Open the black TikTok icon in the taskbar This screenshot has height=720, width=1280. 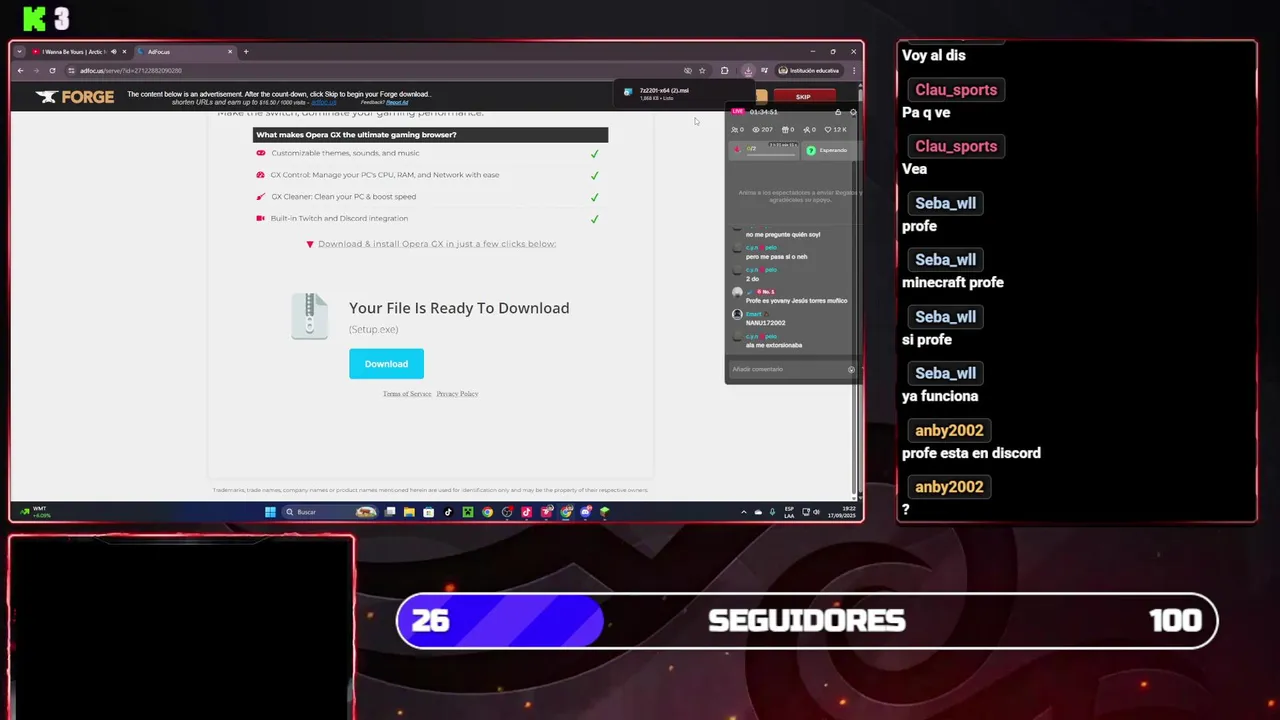pos(448,512)
